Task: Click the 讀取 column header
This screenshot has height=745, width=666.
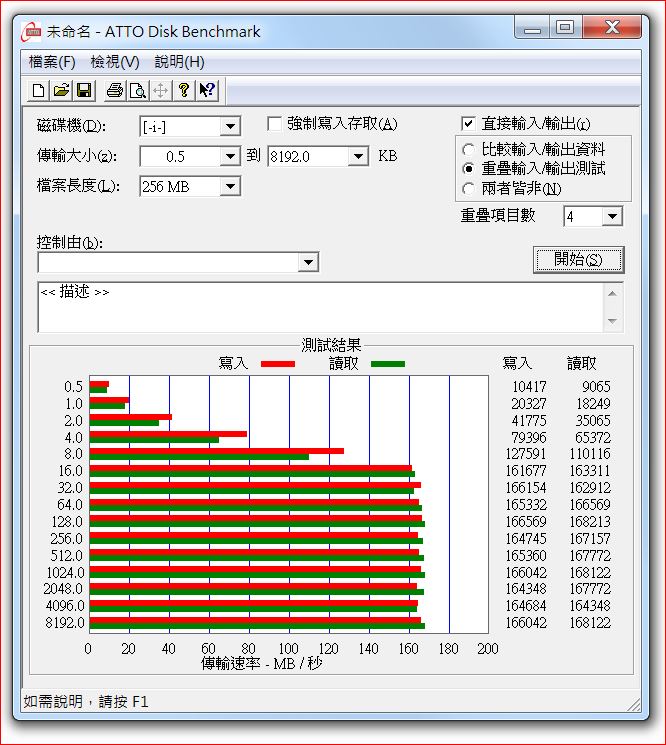Action: point(581,363)
